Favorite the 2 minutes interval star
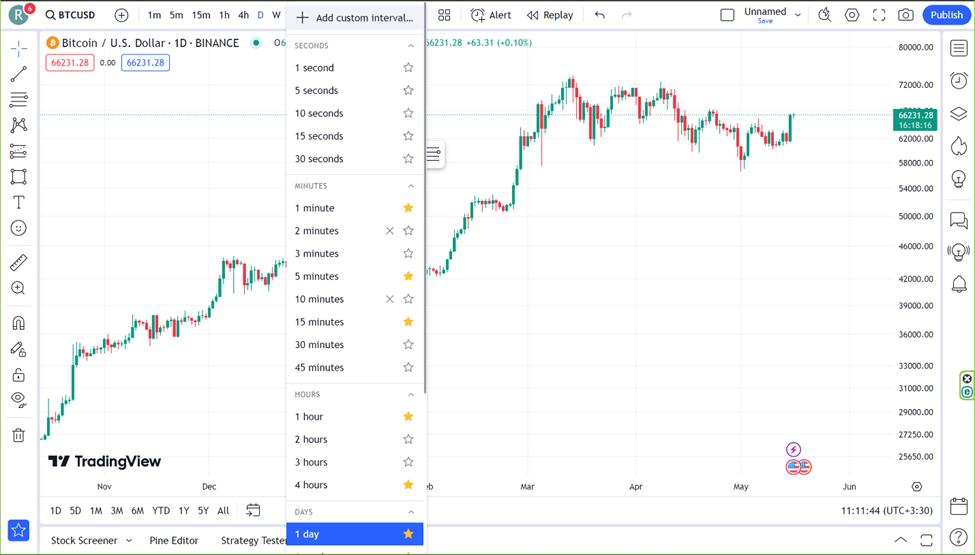The height and width of the screenshot is (555, 975). click(409, 231)
